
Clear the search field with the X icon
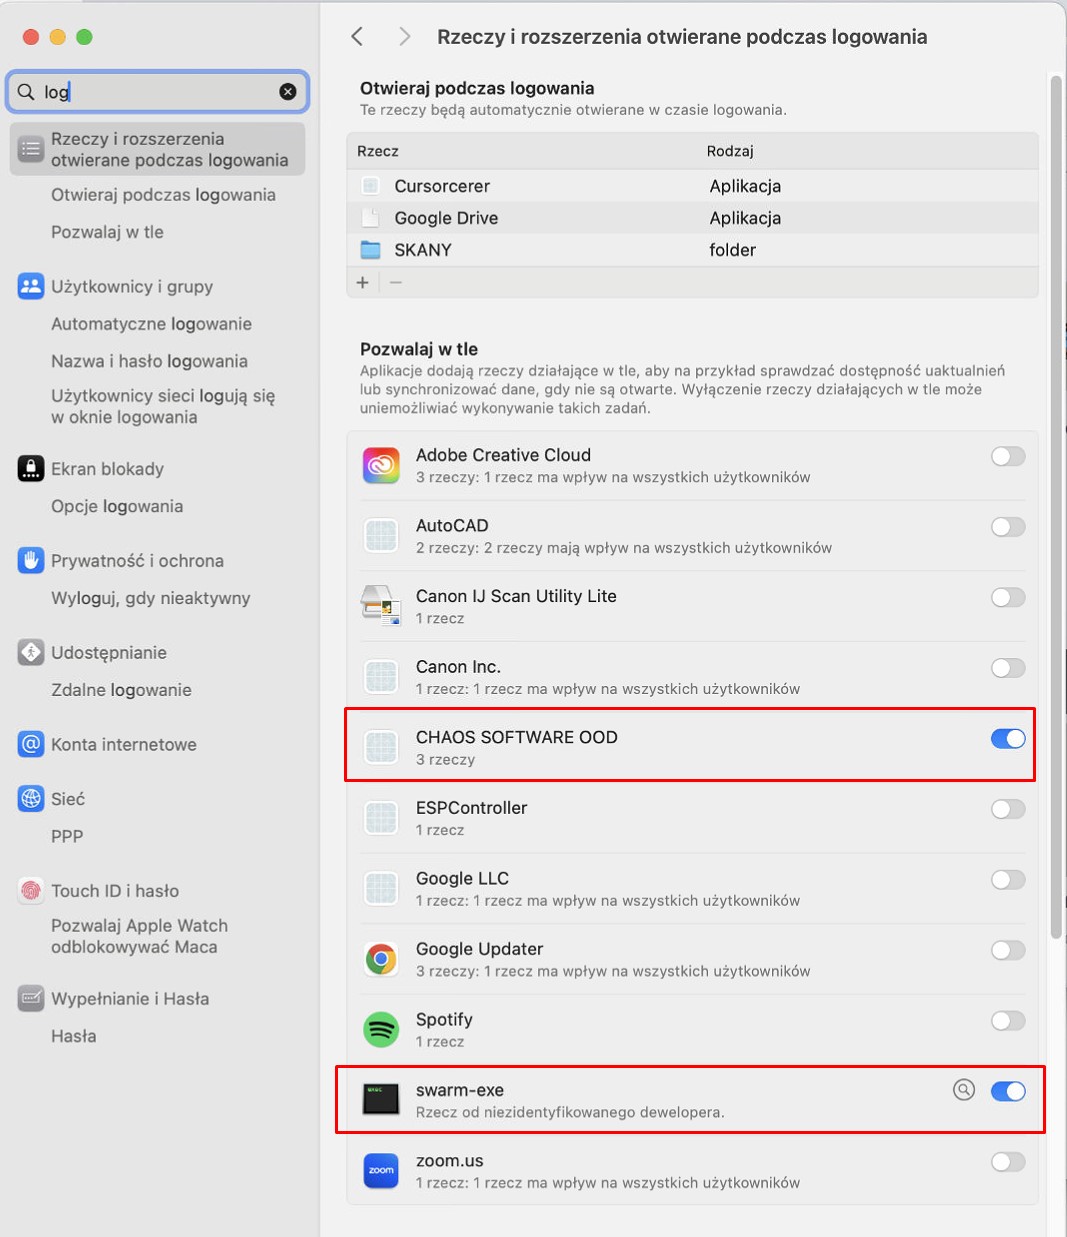[288, 92]
